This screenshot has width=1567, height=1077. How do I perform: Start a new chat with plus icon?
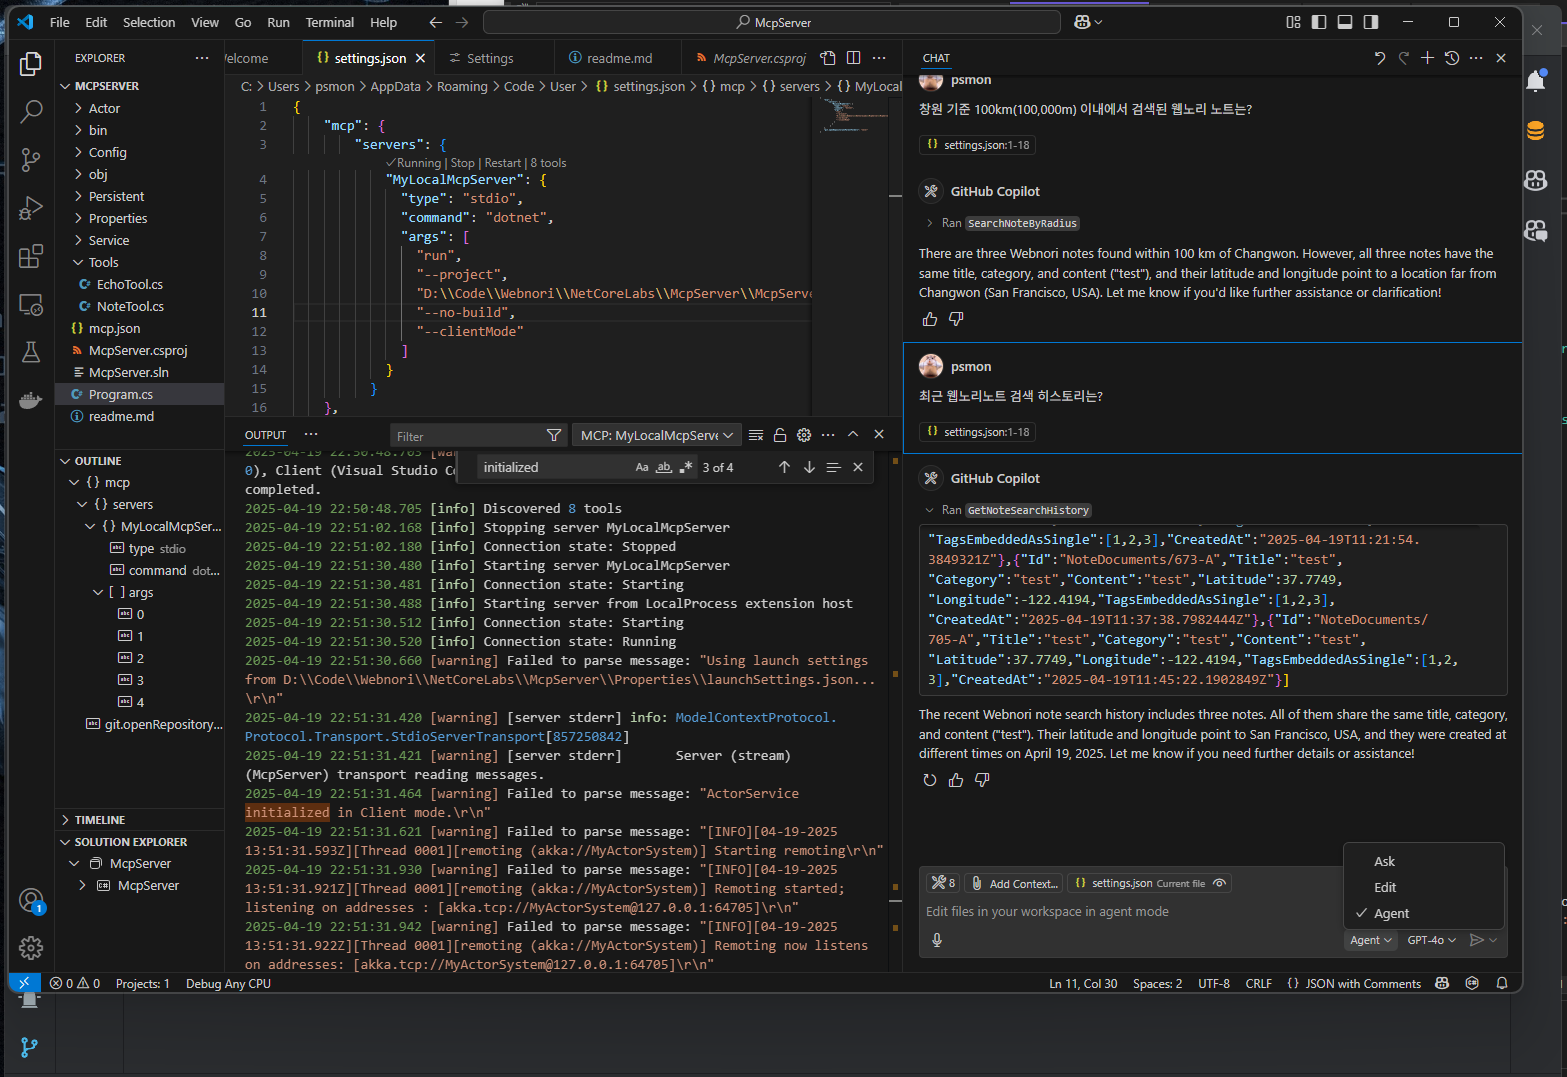pyautogui.click(x=1427, y=58)
